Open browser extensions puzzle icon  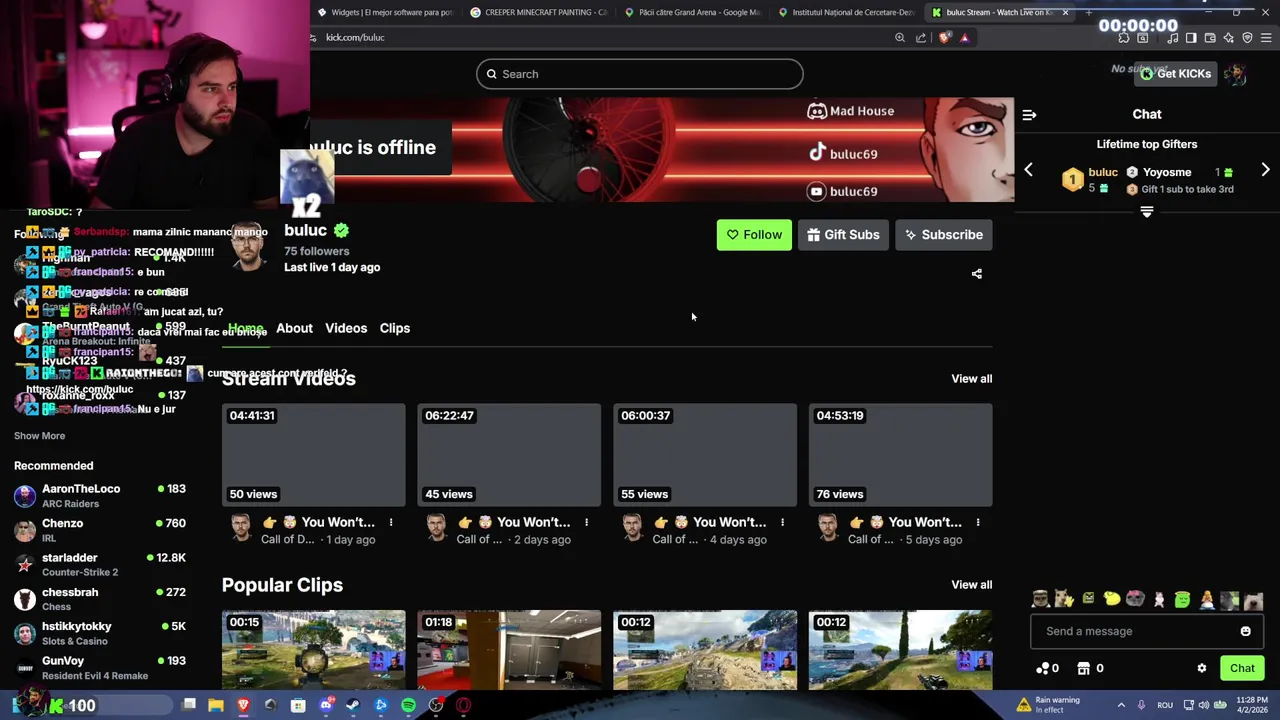[1124, 38]
